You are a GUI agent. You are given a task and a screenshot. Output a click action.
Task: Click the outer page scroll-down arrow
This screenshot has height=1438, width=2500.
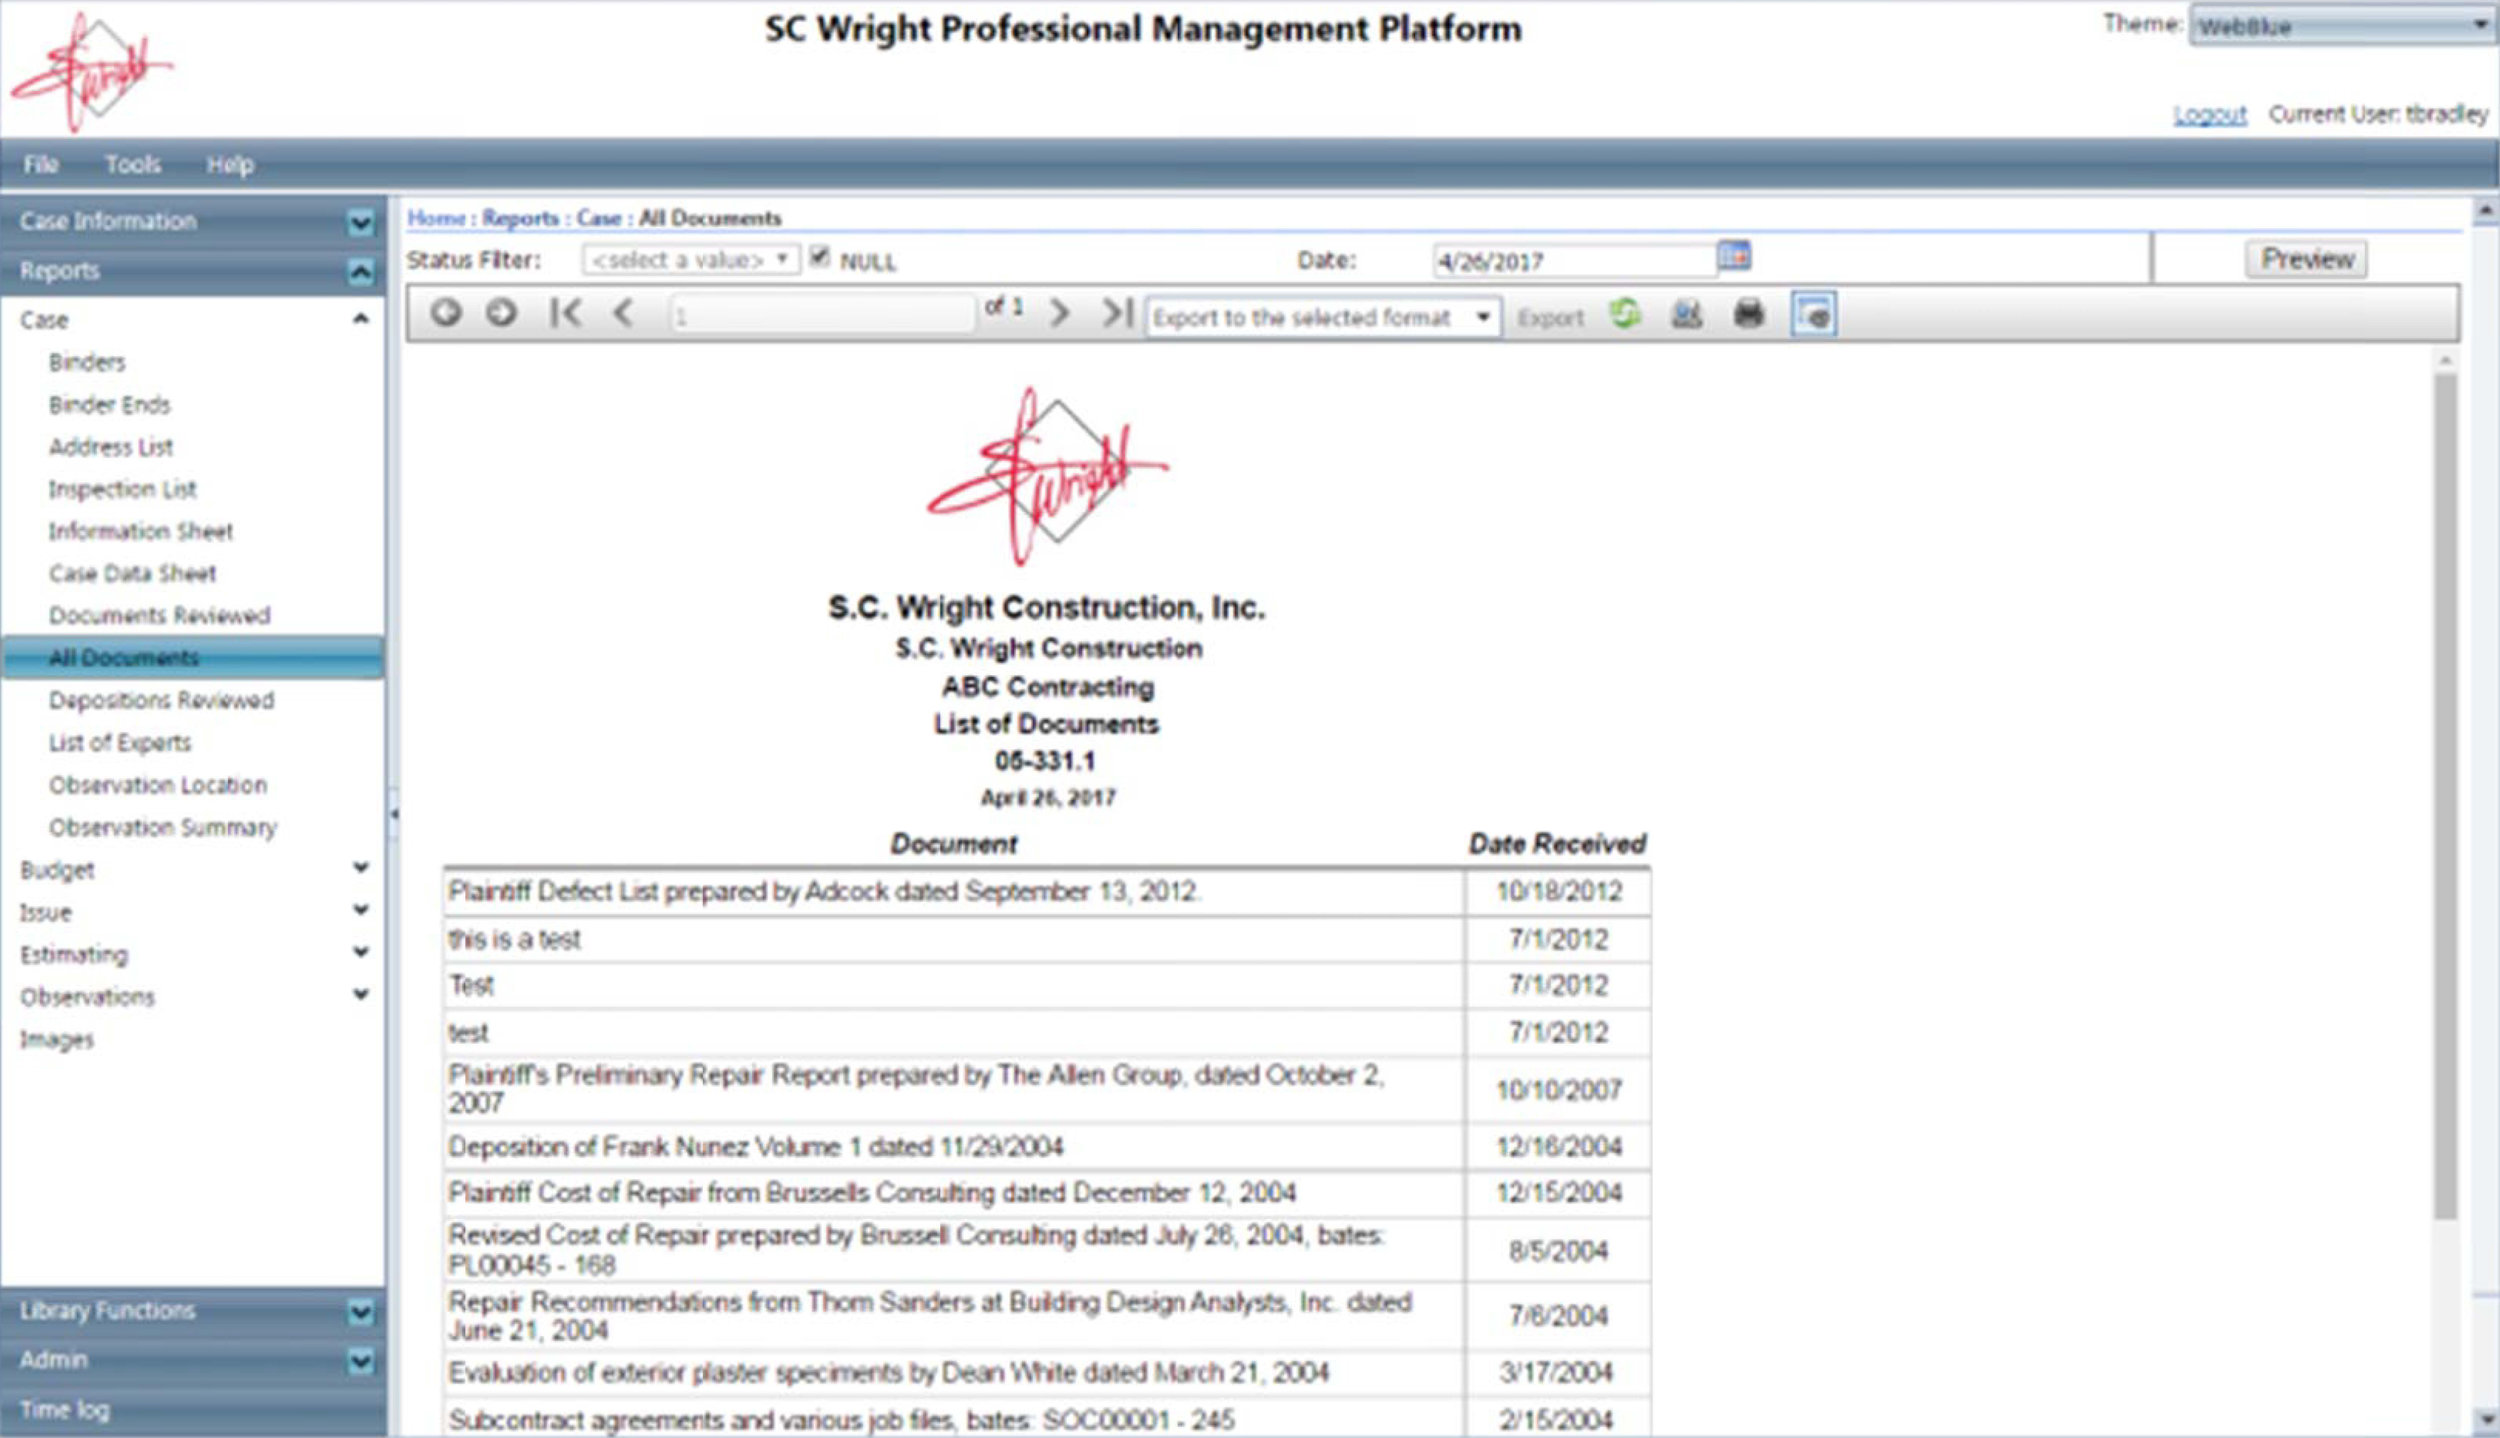click(2486, 1419)
